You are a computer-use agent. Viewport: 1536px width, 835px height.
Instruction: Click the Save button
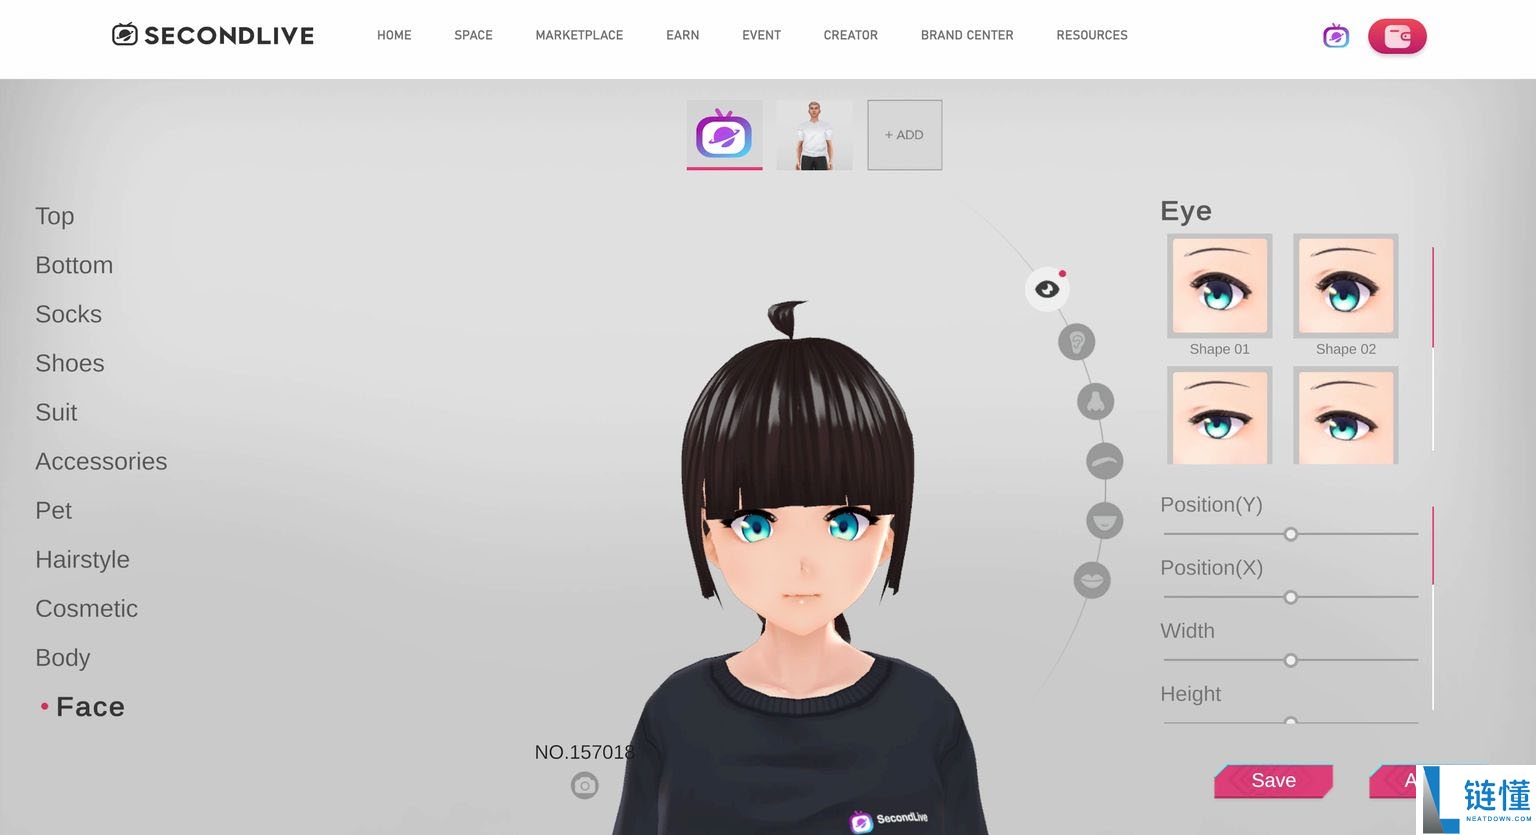(x=1273, y=781)
